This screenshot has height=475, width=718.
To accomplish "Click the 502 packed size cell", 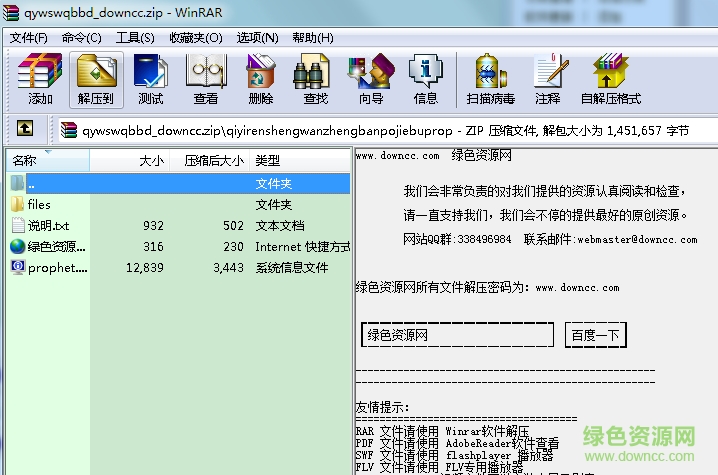I will click(233, 225).
